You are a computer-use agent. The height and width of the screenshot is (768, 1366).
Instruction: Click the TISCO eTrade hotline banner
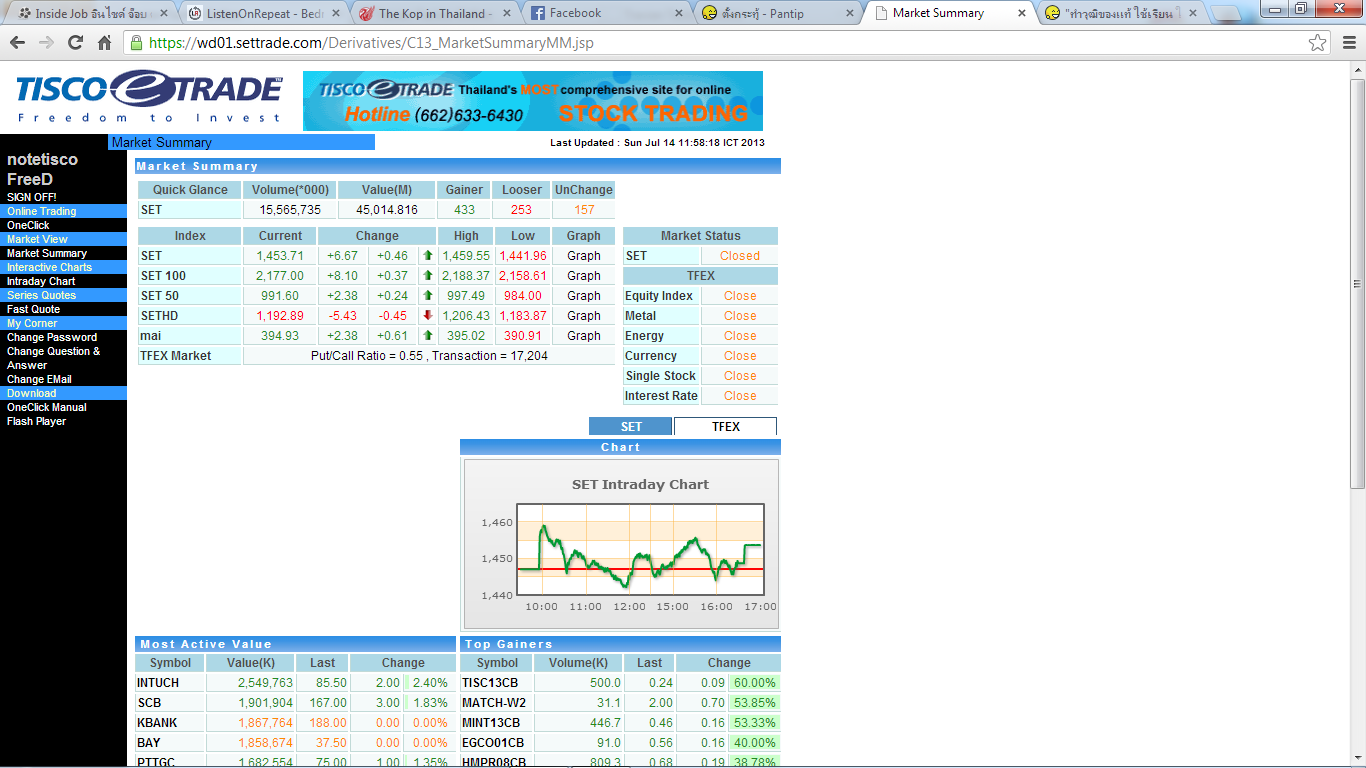tap(533, 101)
